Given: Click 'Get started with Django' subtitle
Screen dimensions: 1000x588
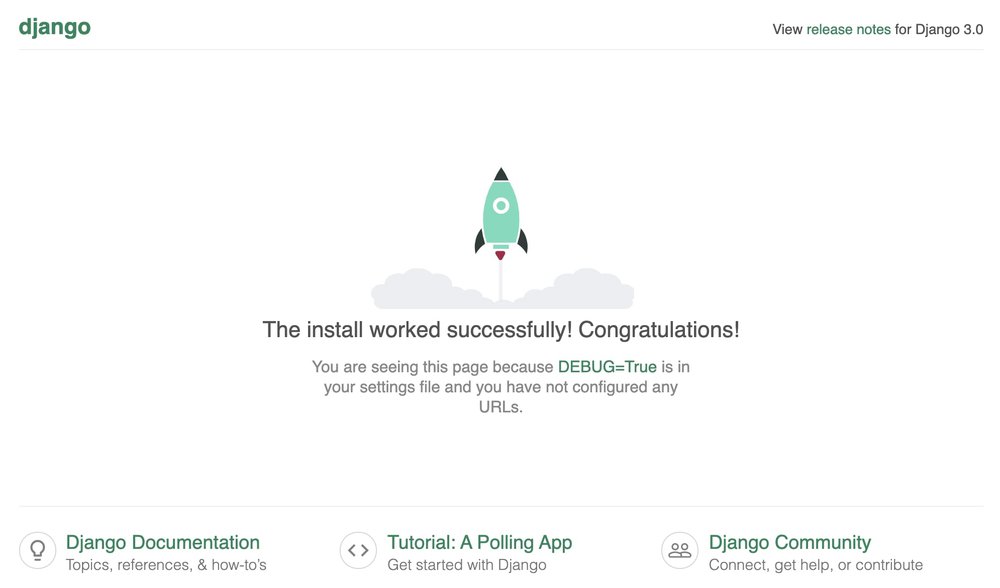Looking at the screenshot, I should pyautogui.click(x=467, y=565).
